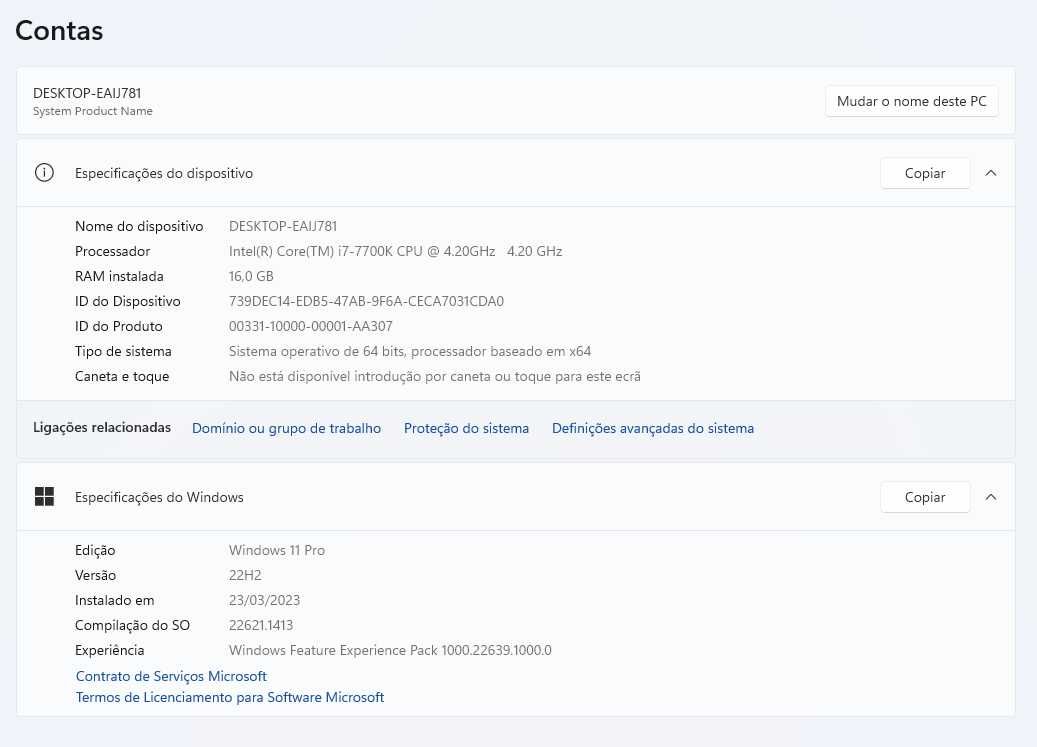Click the ID do Produto label
The width and height of the screenshot is (1037, 747).
click(x=118, y=327)
